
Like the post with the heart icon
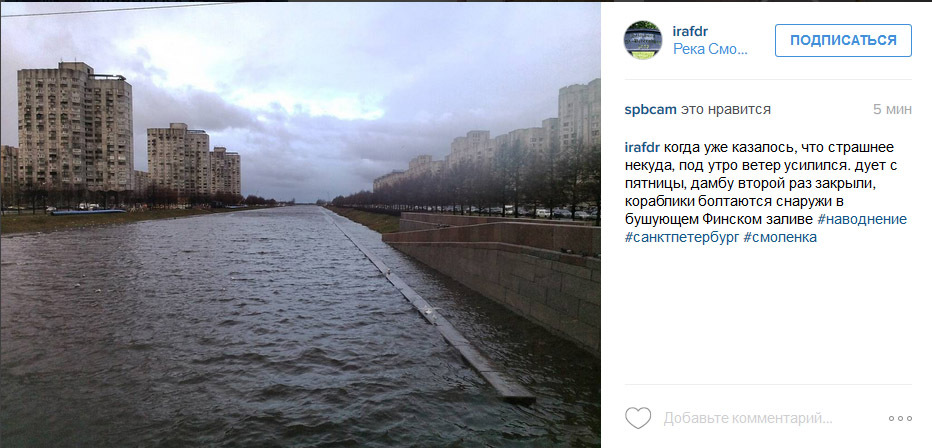(x=638, y=418)
